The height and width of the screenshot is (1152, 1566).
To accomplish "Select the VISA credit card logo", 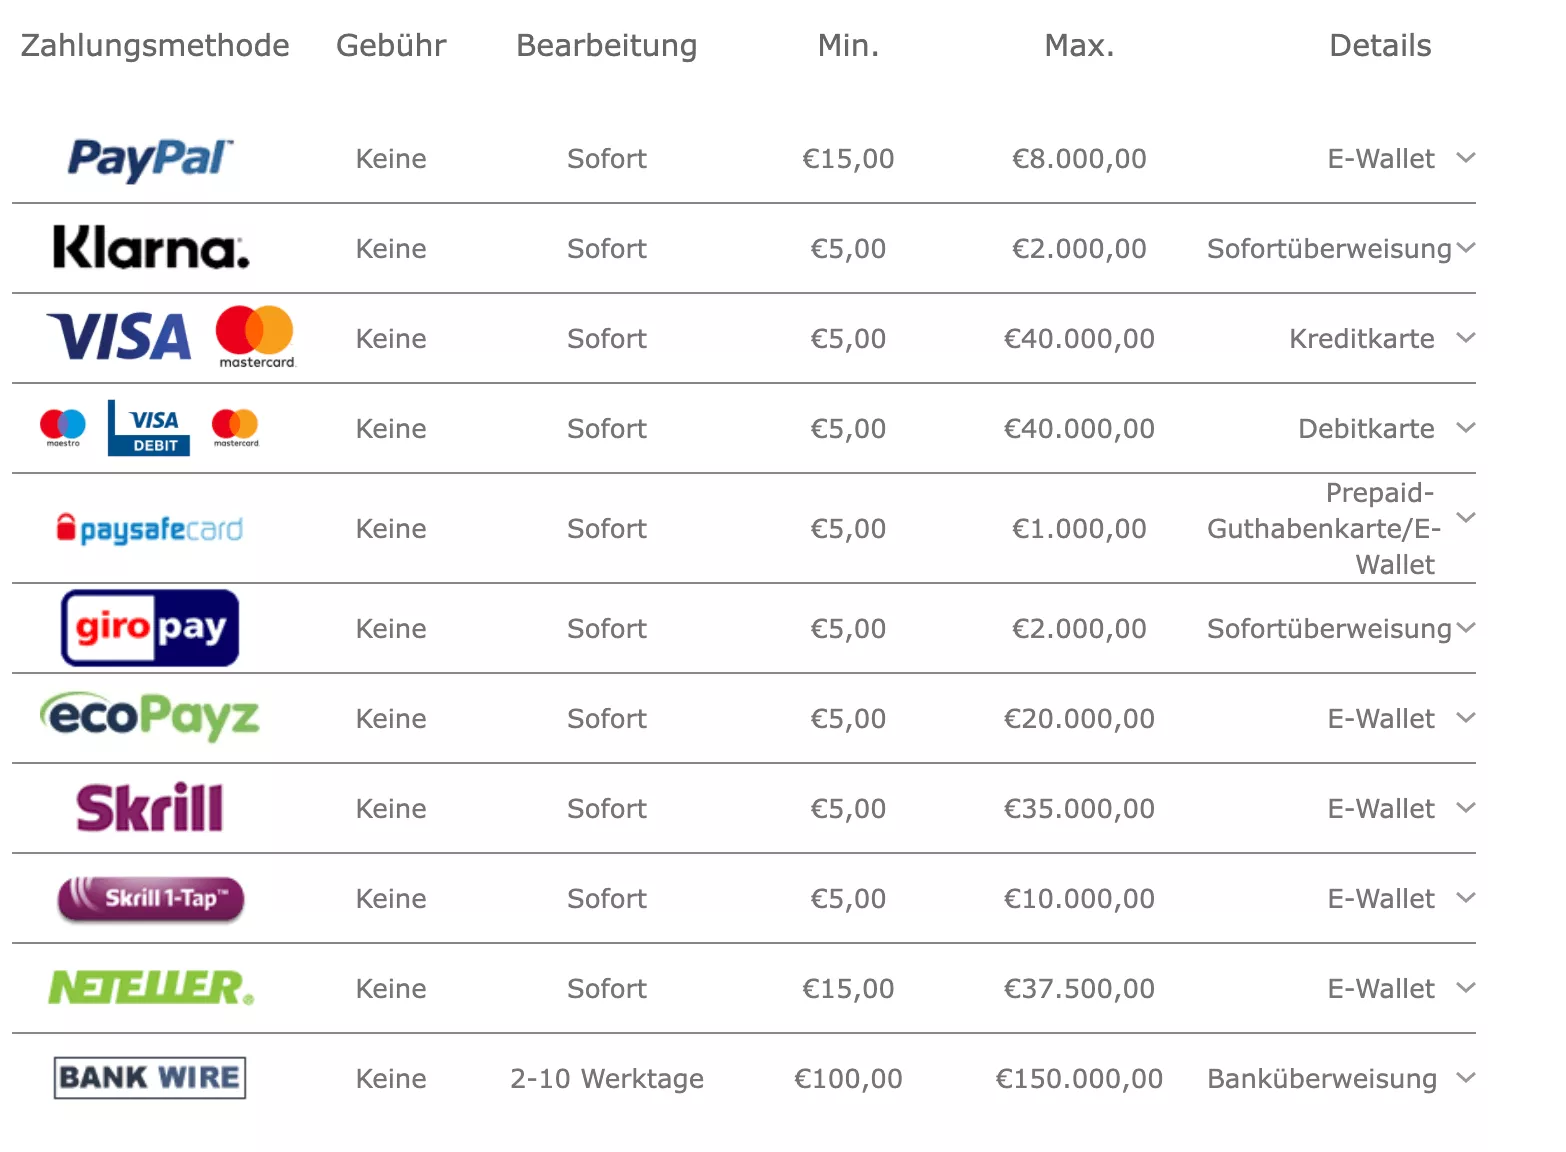I will point(119,336).
